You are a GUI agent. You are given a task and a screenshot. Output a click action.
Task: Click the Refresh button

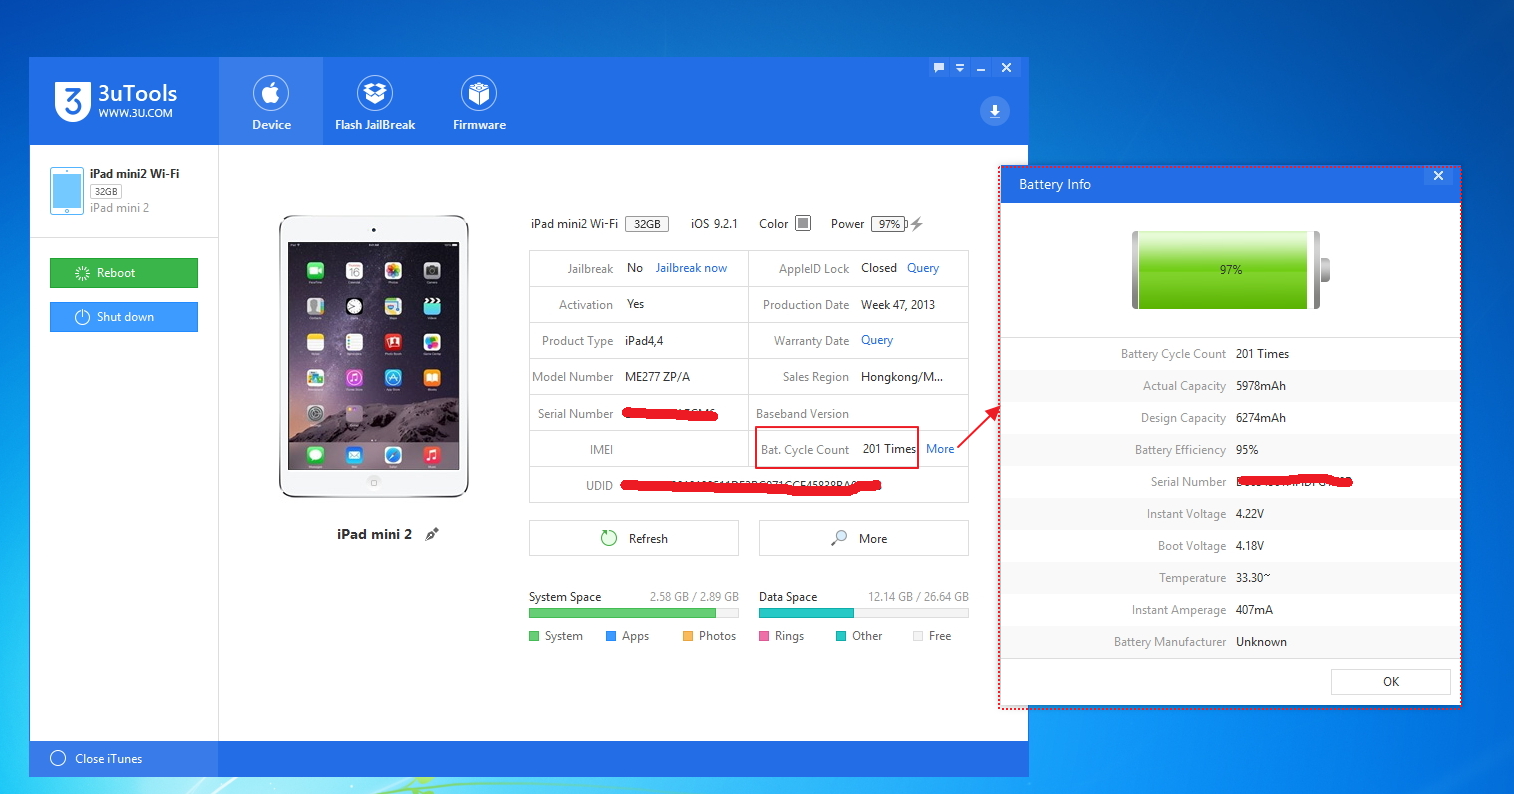pos(634,538)
